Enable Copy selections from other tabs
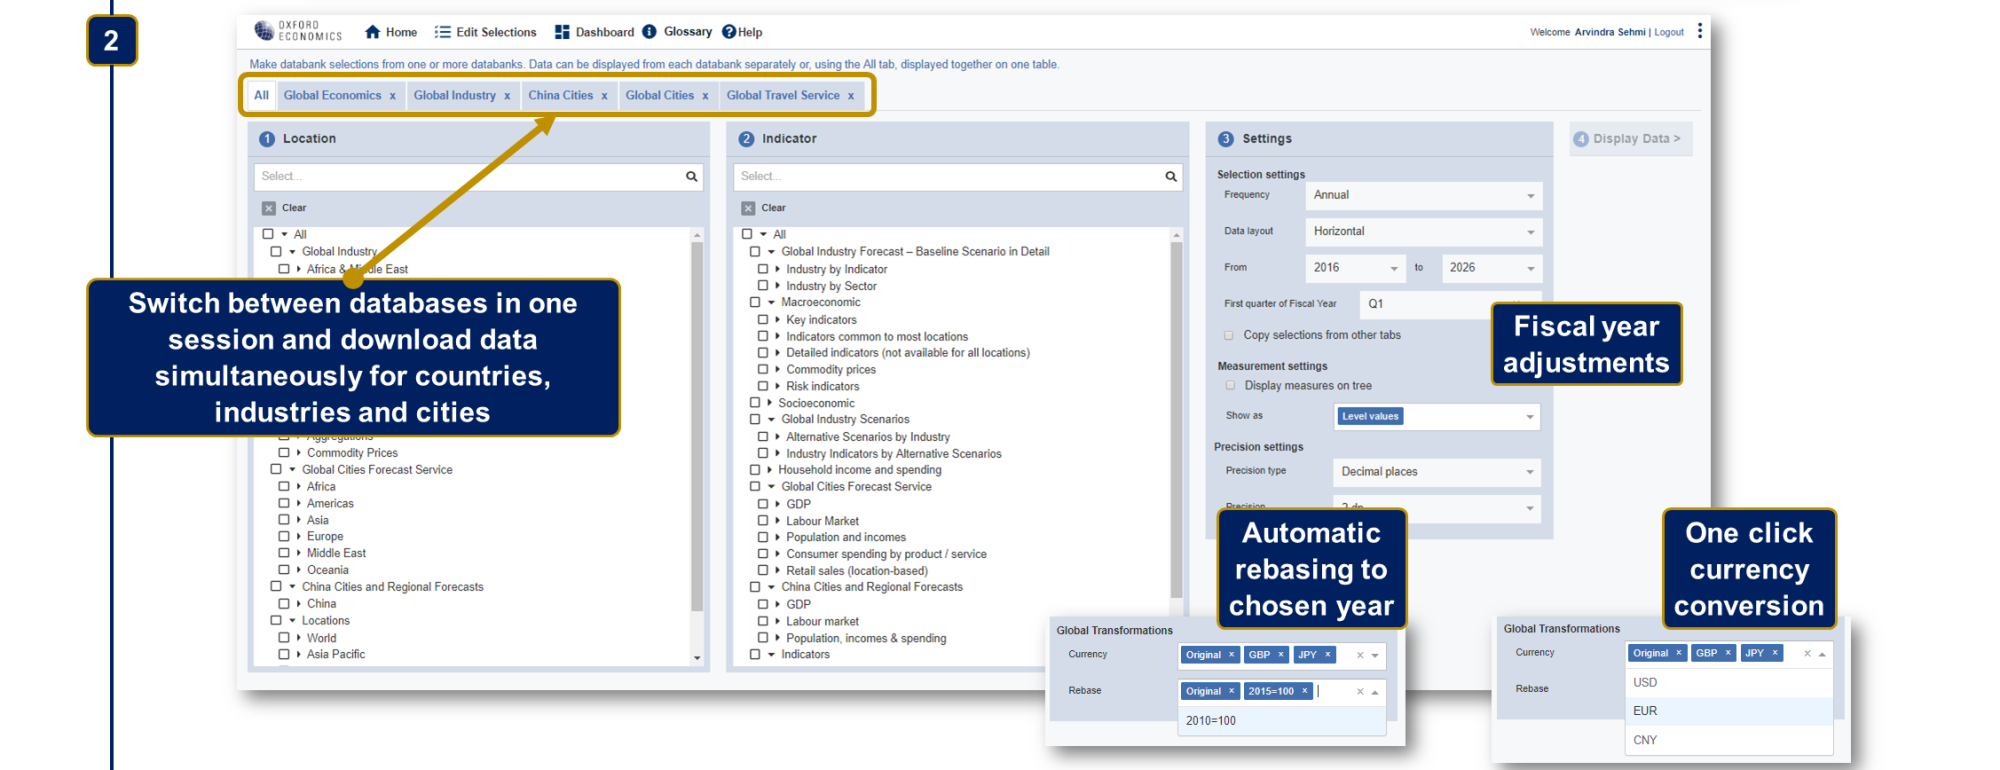The width and height of the screenshot is (2000, 770). pyautogui.click(x=1229, y=336)
